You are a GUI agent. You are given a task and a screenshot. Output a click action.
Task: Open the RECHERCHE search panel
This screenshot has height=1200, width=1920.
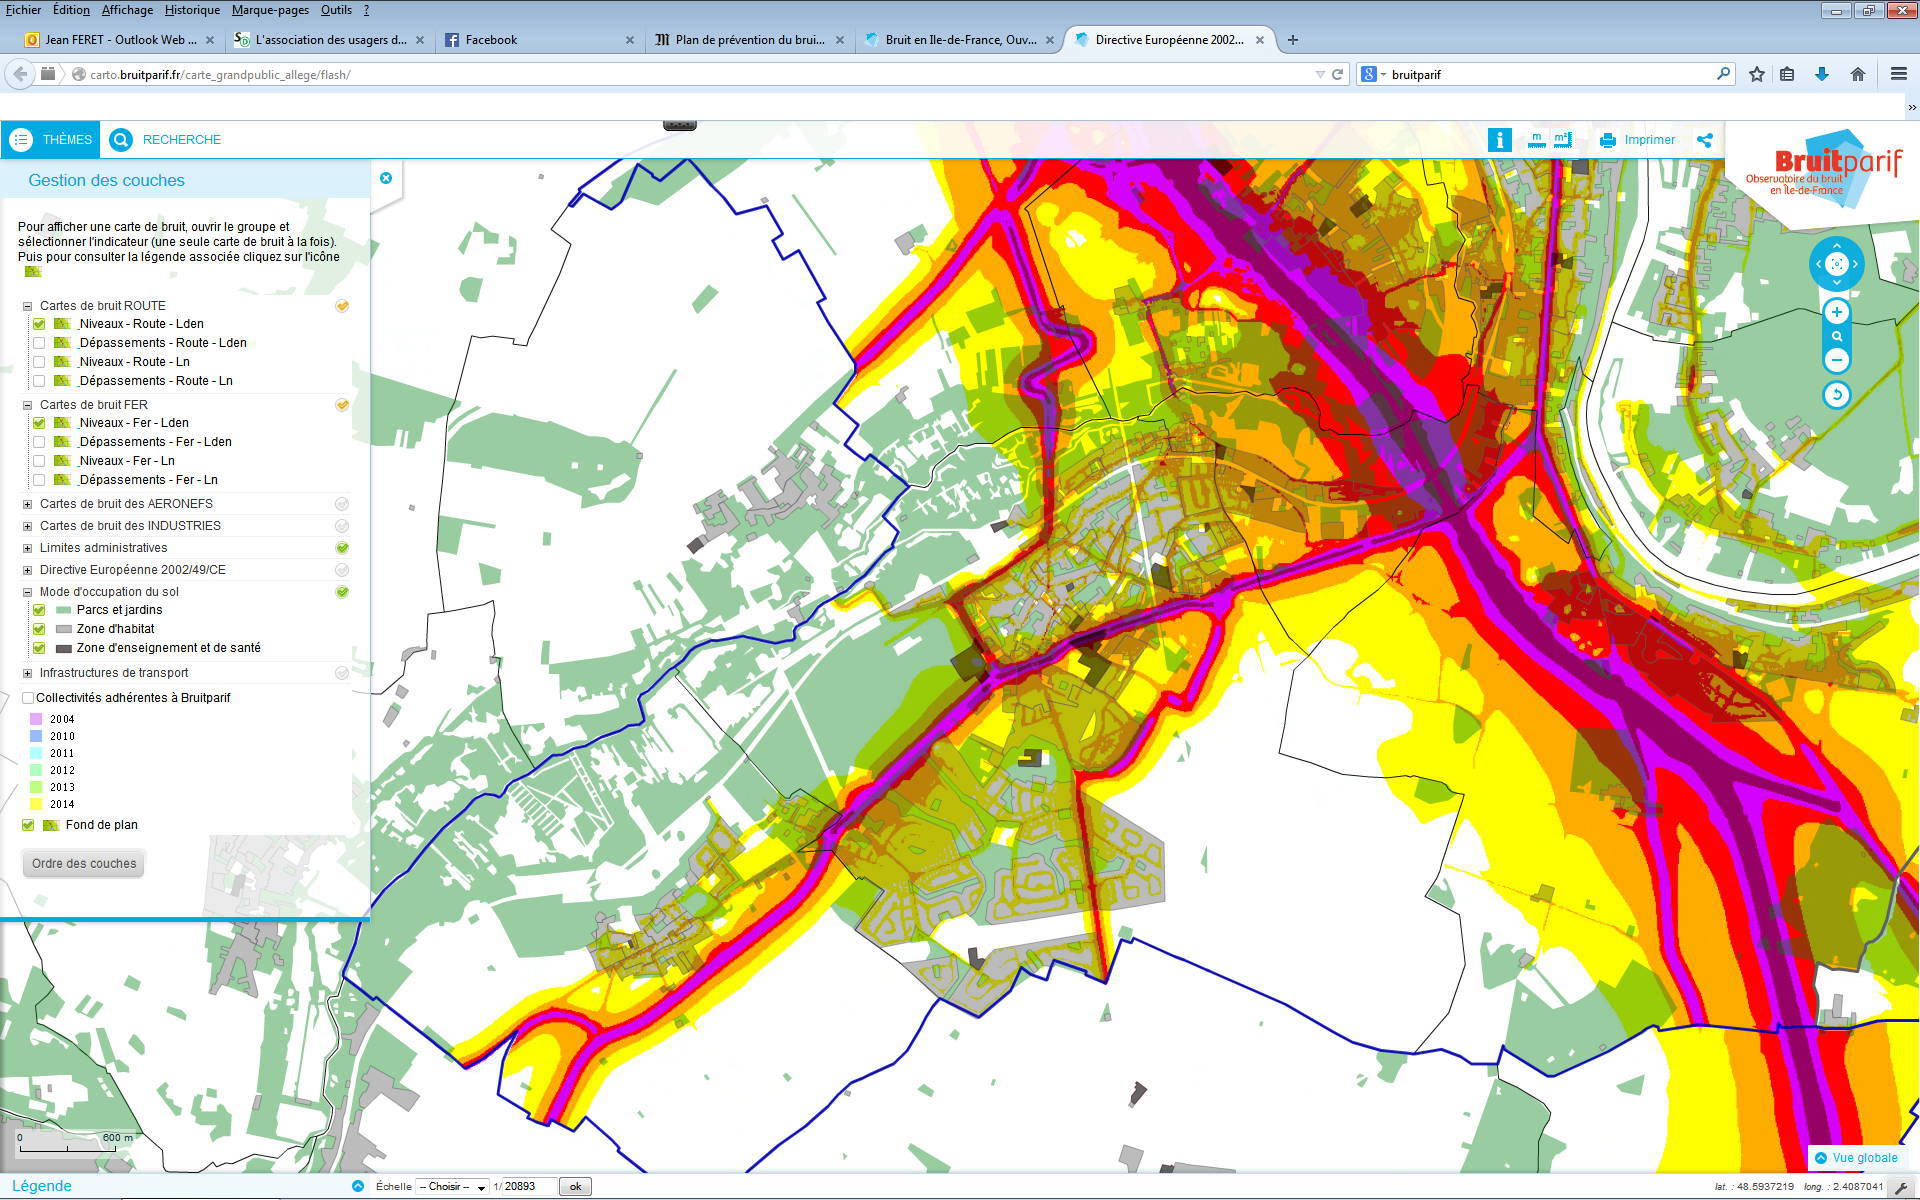tap(182, 139)
